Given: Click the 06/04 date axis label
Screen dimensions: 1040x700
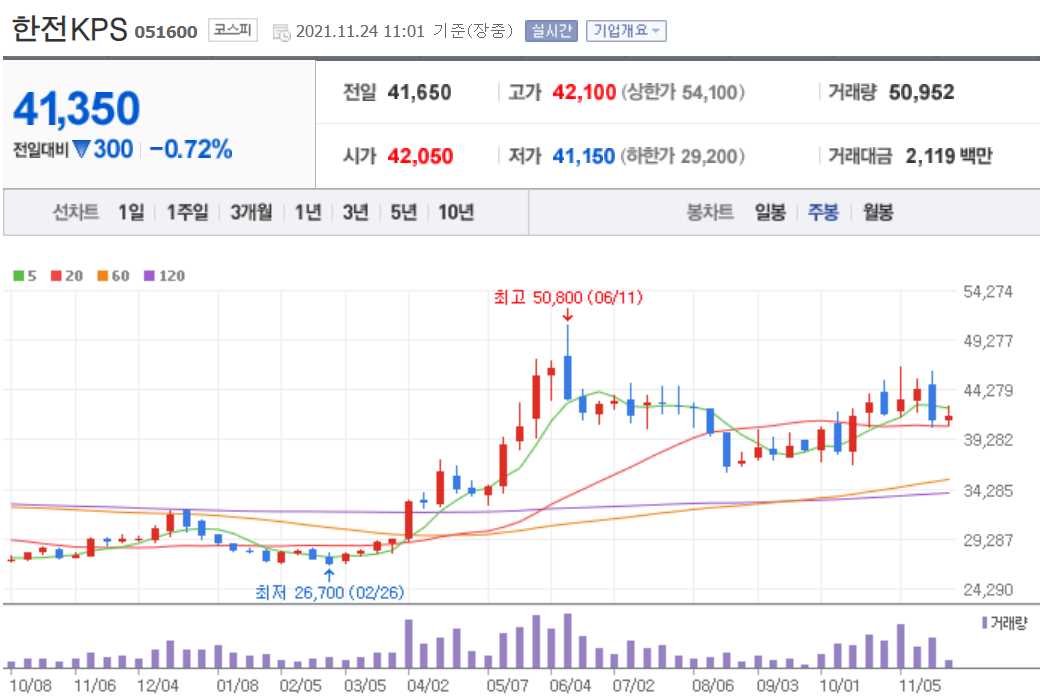Looking at the screenshot, I should click(x=570, y=685).
